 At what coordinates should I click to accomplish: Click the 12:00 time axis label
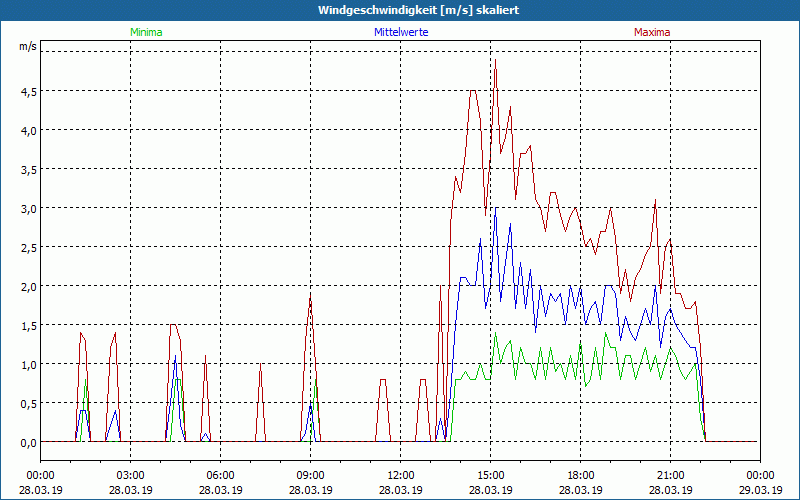click(x=400, y=475)
